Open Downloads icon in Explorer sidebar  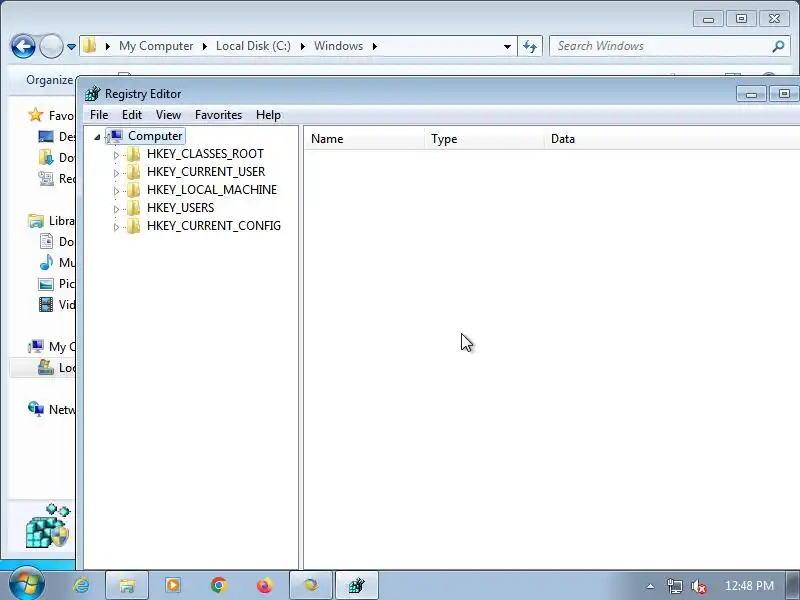click(x=46, y=158)
